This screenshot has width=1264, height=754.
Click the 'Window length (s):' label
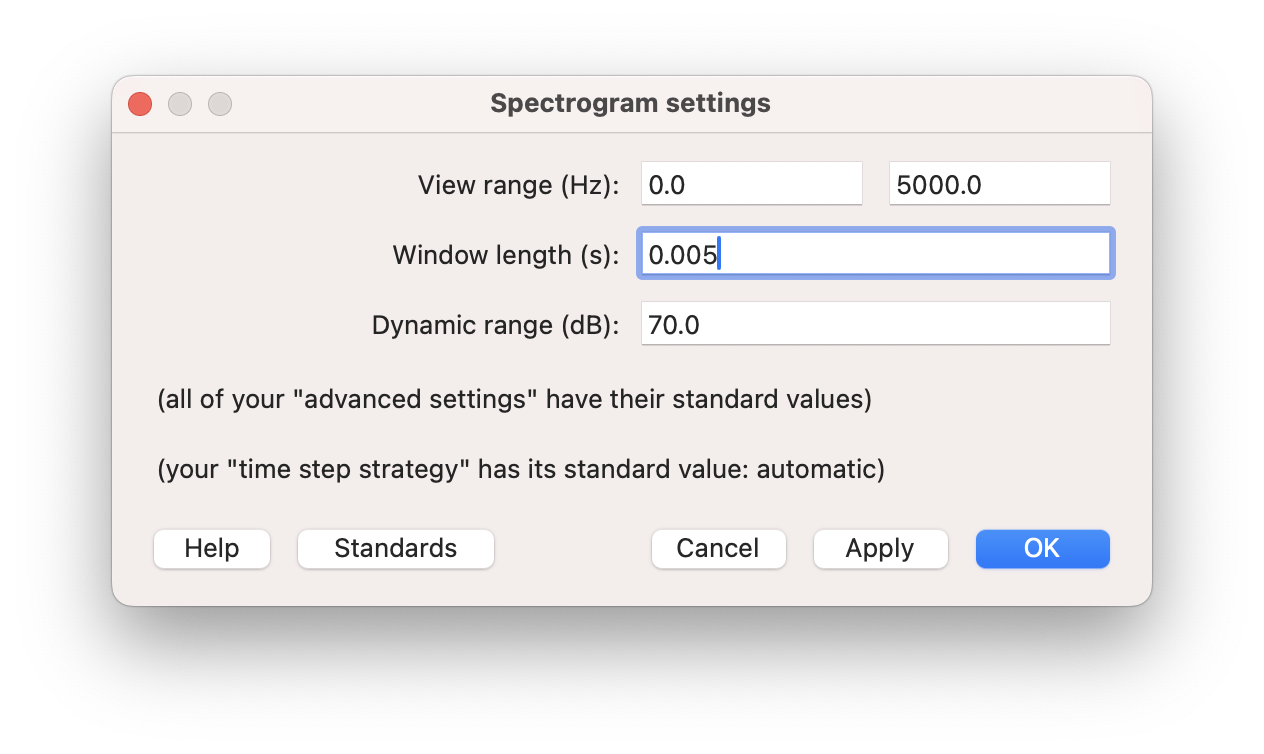pos(506,255)
